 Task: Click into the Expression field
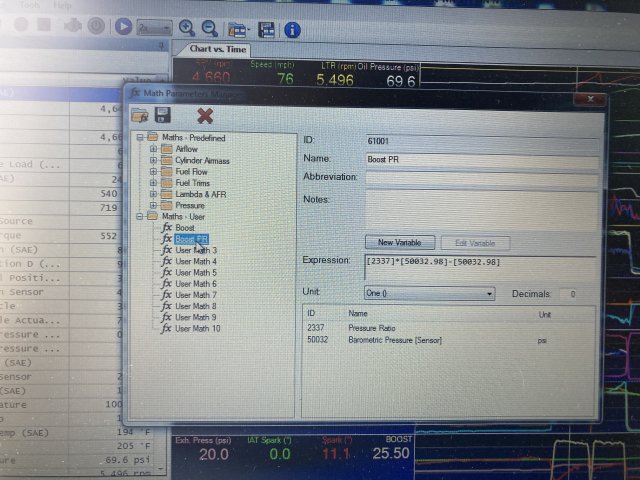[x=480, y=262]
